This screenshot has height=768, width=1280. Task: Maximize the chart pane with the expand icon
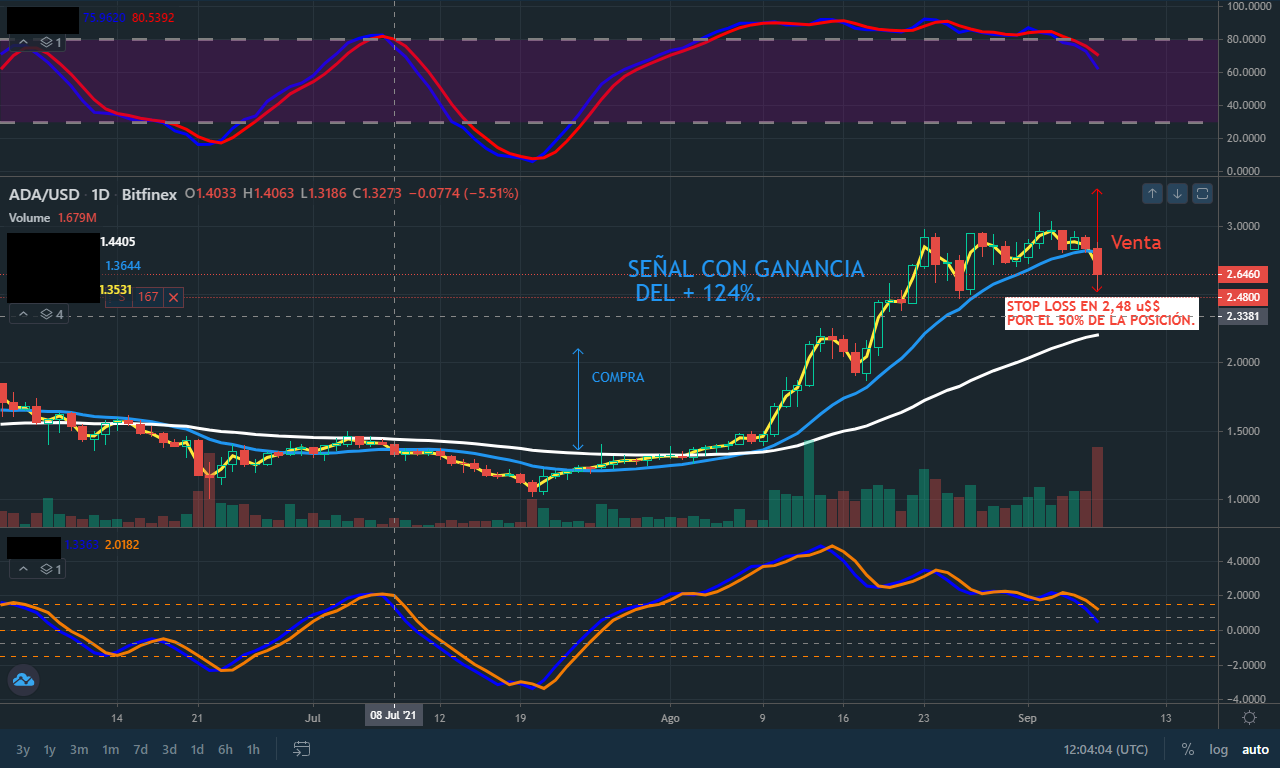coord(1202,193)
